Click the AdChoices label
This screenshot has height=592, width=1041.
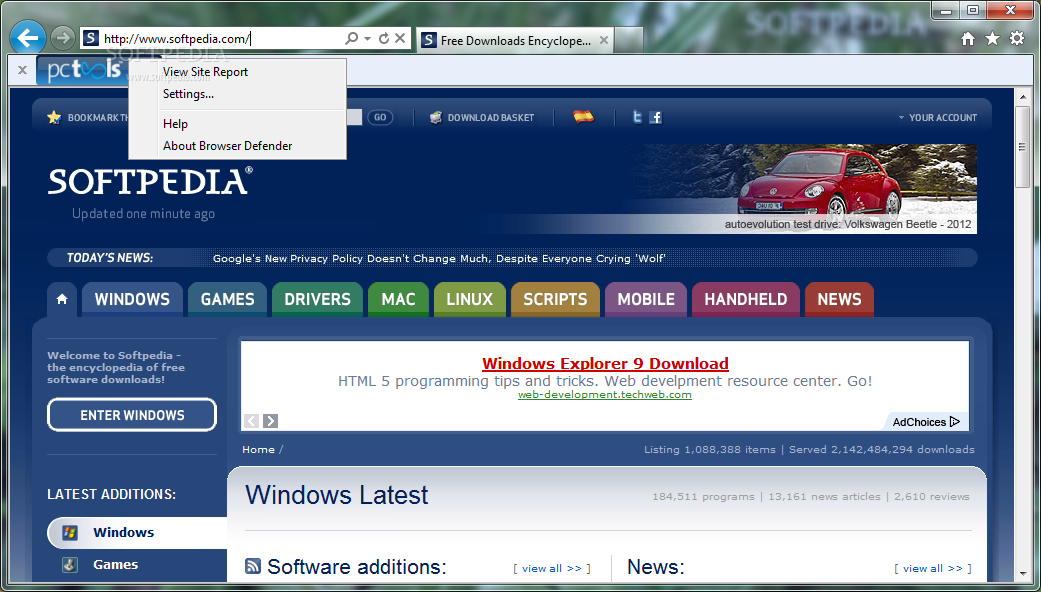pyautogui.click(x=925, y=421)
